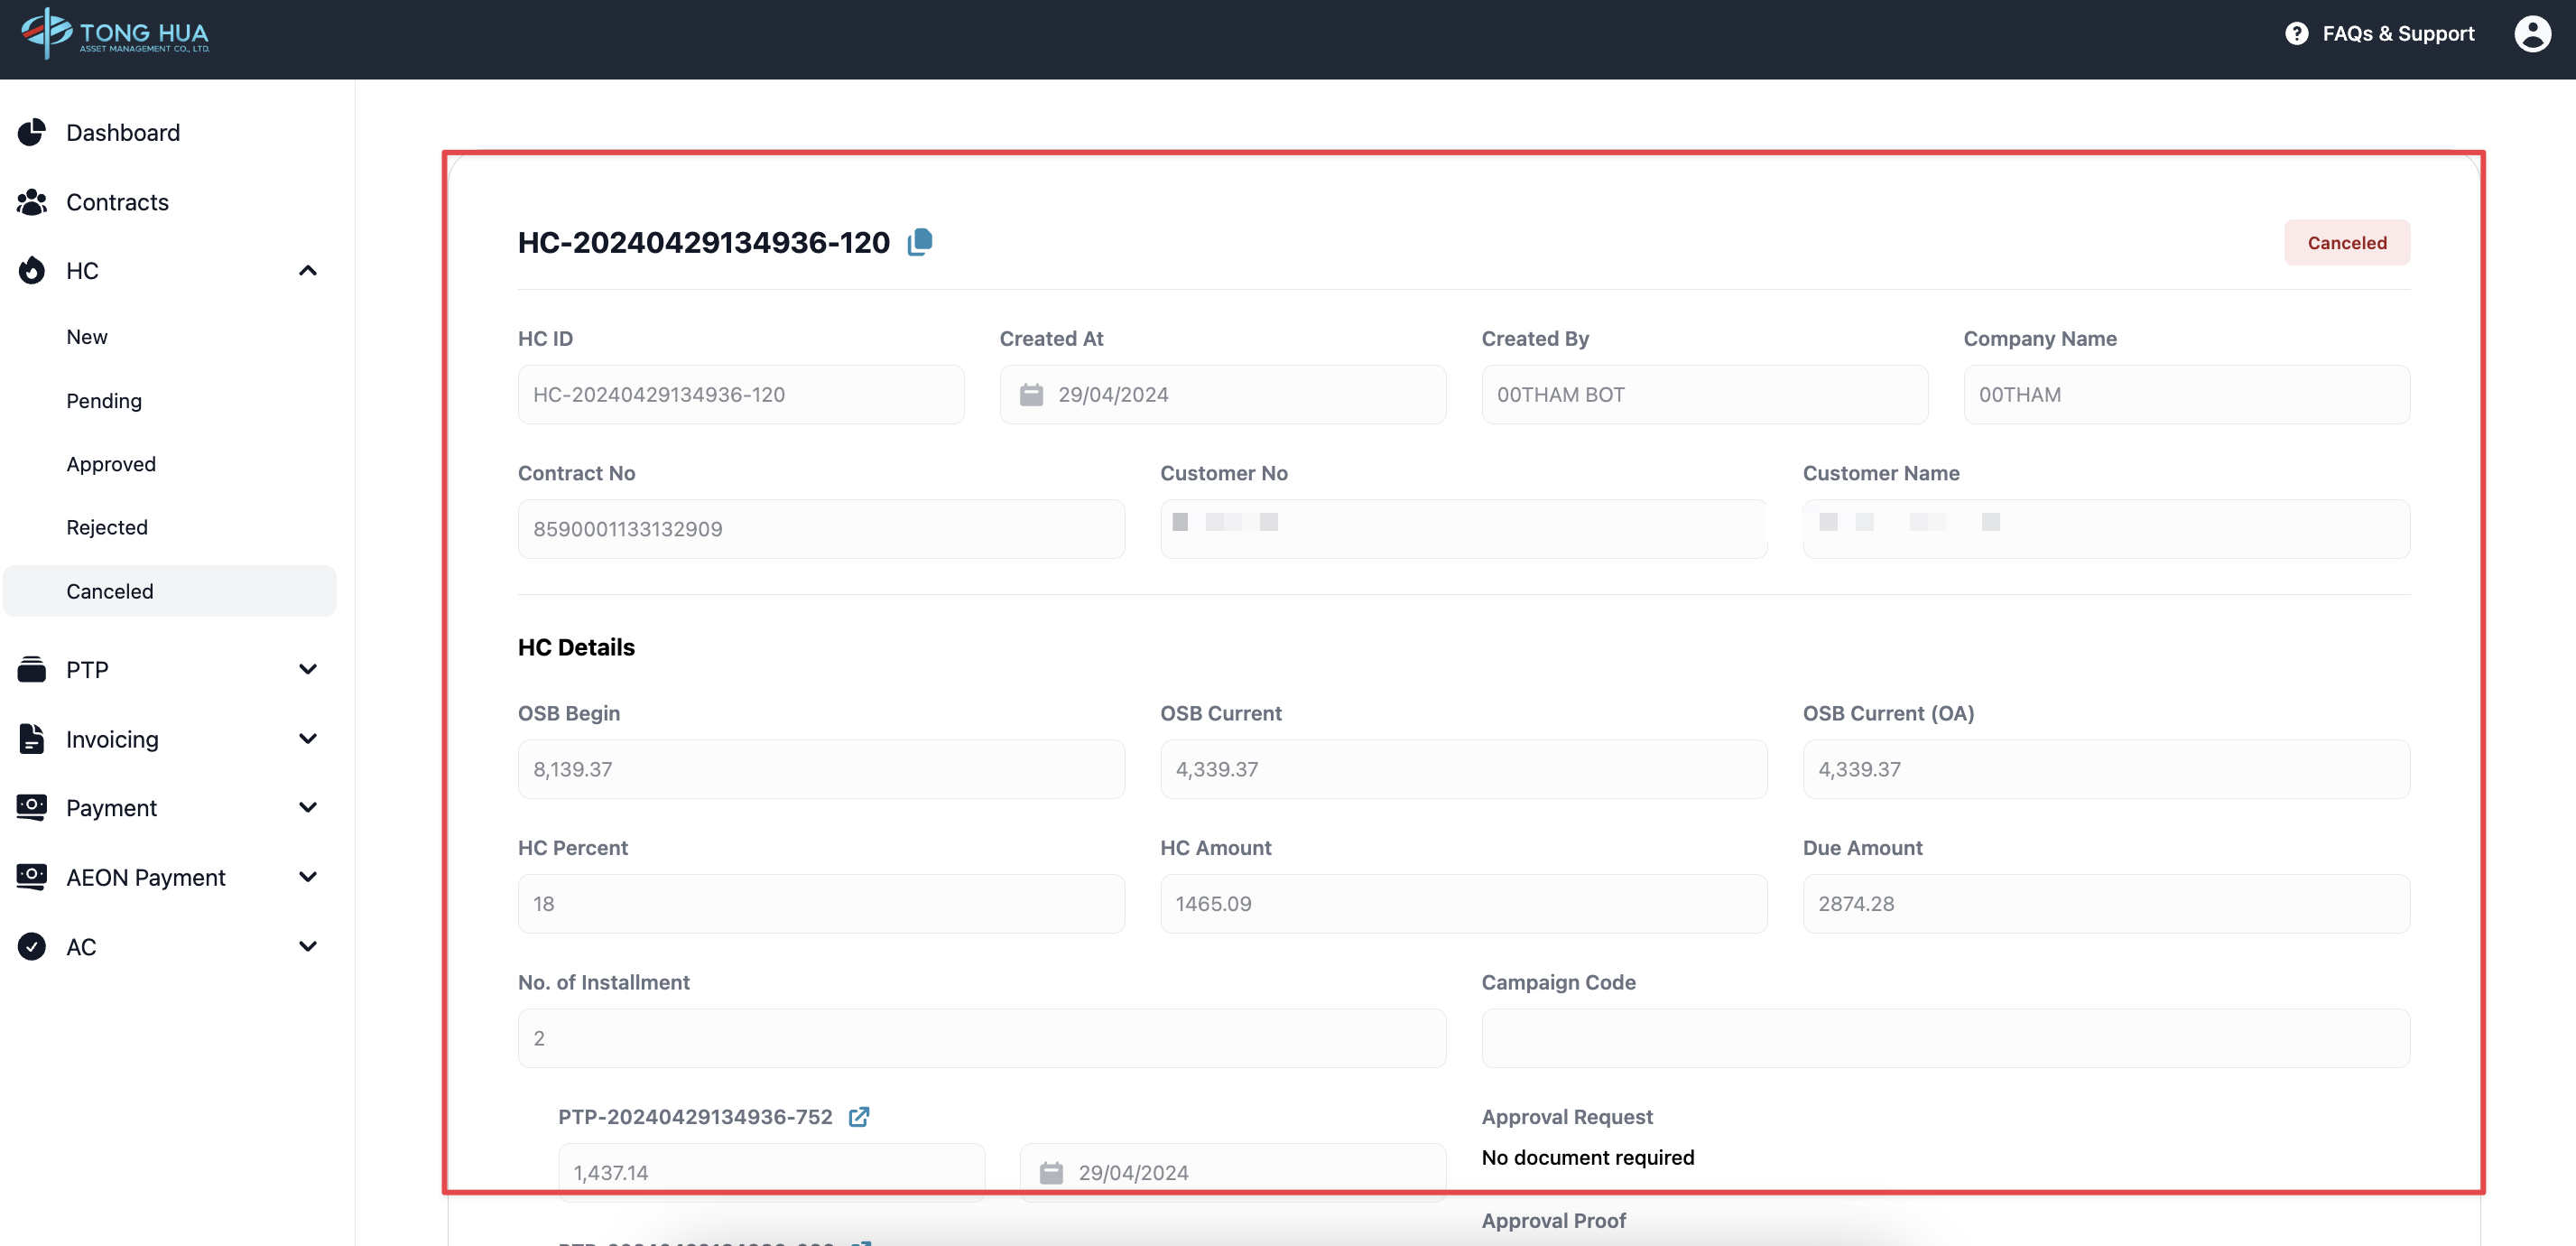The image size is (2576, 1246).
Task: Open PTP-20240429134936-752 external link icon
Action: [858, 1116]
